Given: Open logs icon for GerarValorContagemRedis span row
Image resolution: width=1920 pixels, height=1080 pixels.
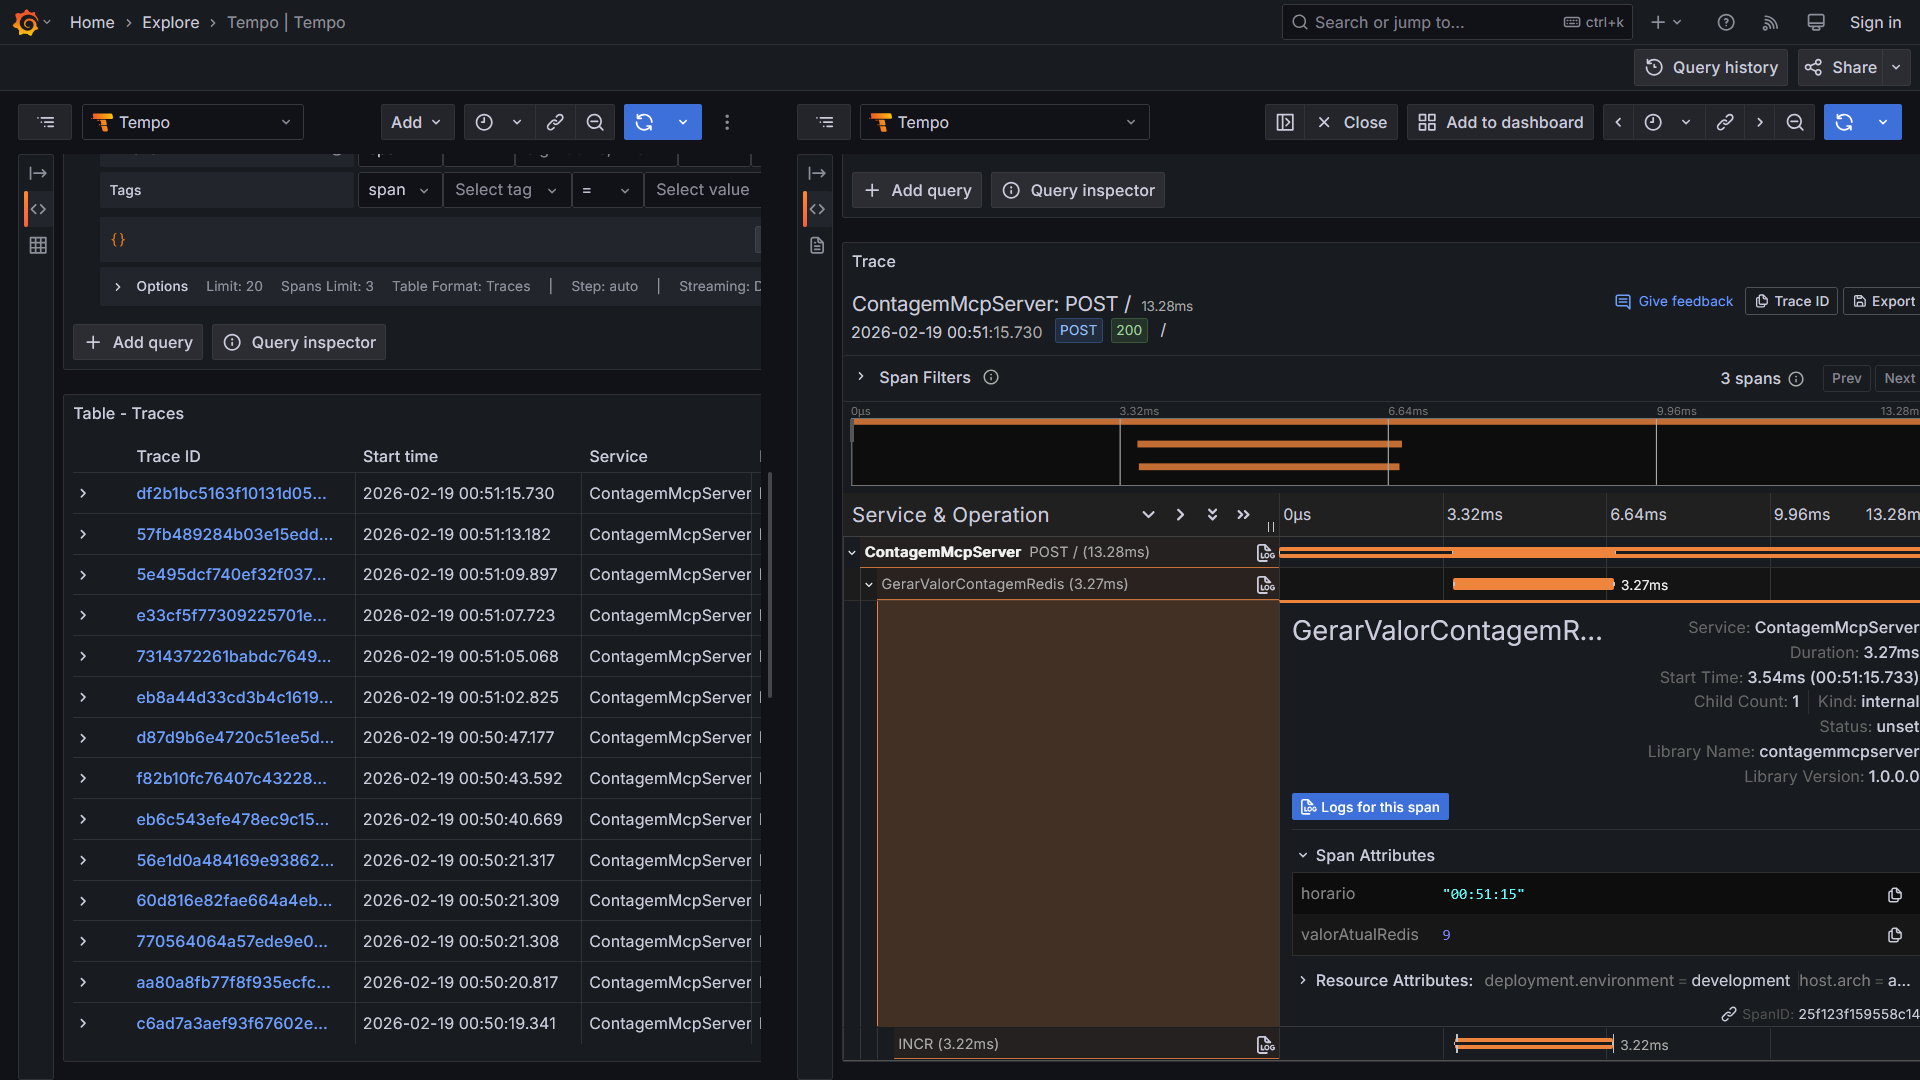Looking at the screenshot, I should click(1265, 585).
